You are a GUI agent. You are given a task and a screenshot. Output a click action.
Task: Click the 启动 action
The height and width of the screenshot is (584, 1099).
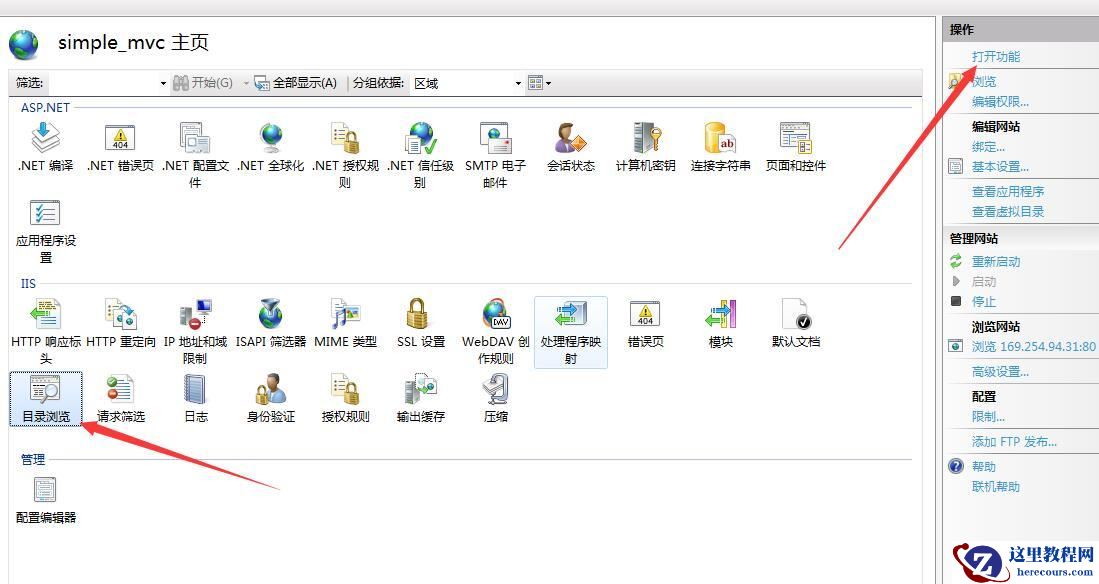click(x=983, y=282)
